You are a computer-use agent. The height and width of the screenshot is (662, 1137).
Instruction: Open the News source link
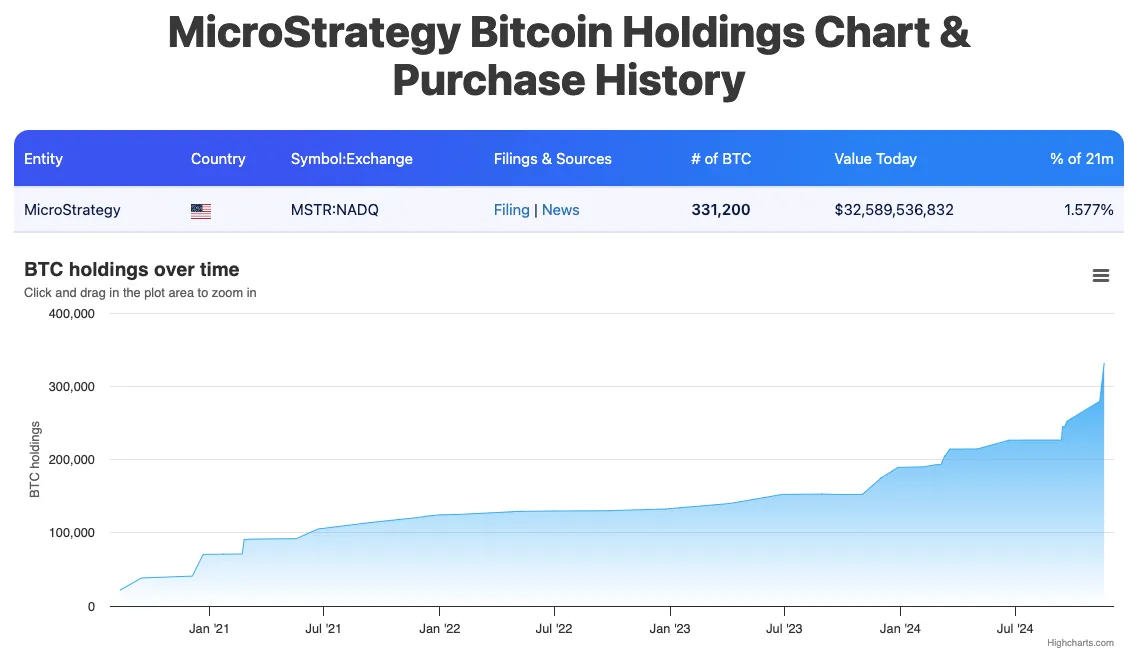tap(561, 210)
